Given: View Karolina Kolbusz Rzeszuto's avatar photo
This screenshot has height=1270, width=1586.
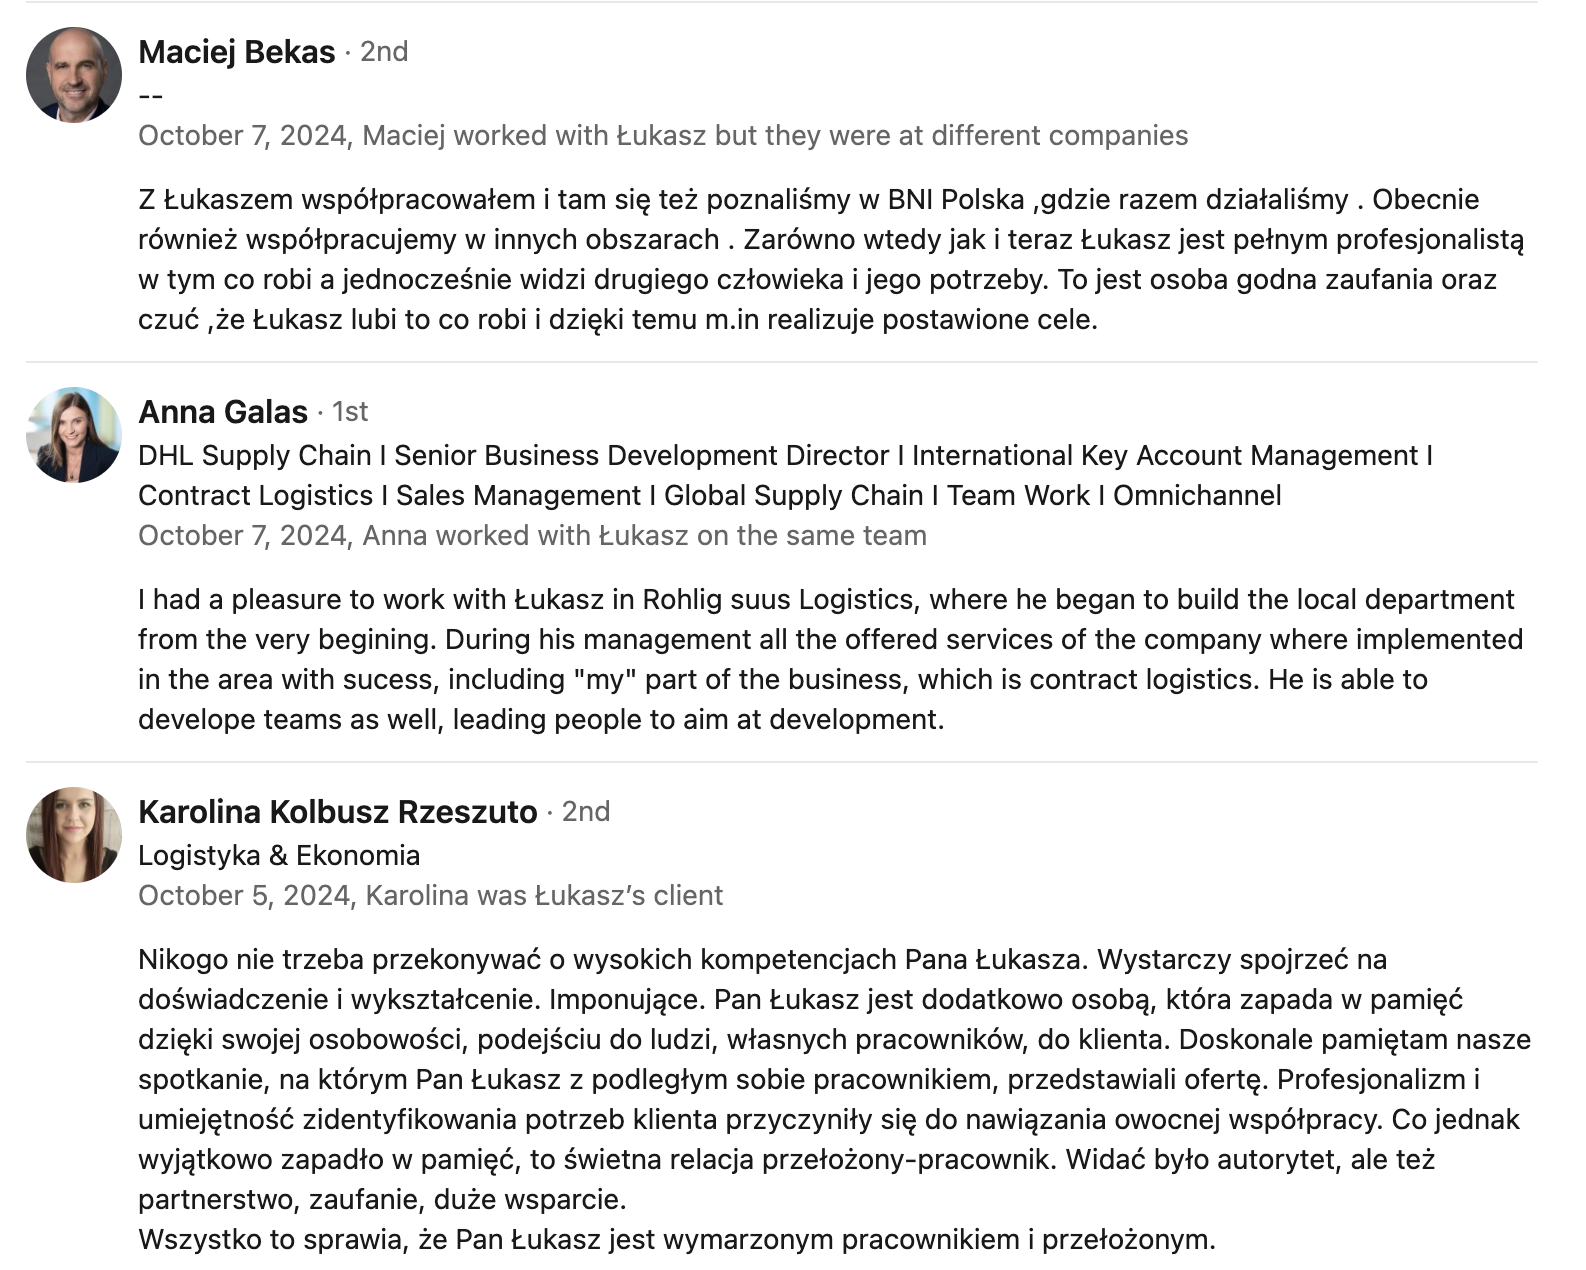Looking at the screenshot, I should pyautogui.click(x=74, y=835).
